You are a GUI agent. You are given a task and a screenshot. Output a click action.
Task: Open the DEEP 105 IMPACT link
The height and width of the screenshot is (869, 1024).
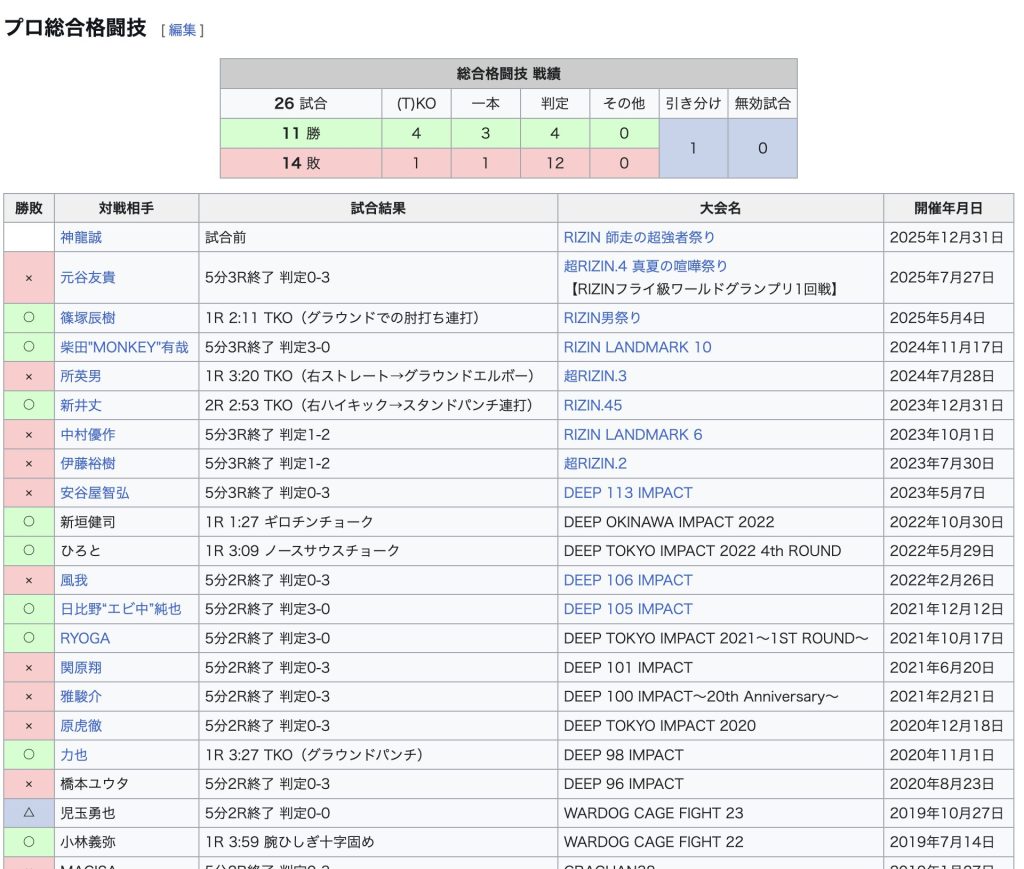(x=627, y=609)
